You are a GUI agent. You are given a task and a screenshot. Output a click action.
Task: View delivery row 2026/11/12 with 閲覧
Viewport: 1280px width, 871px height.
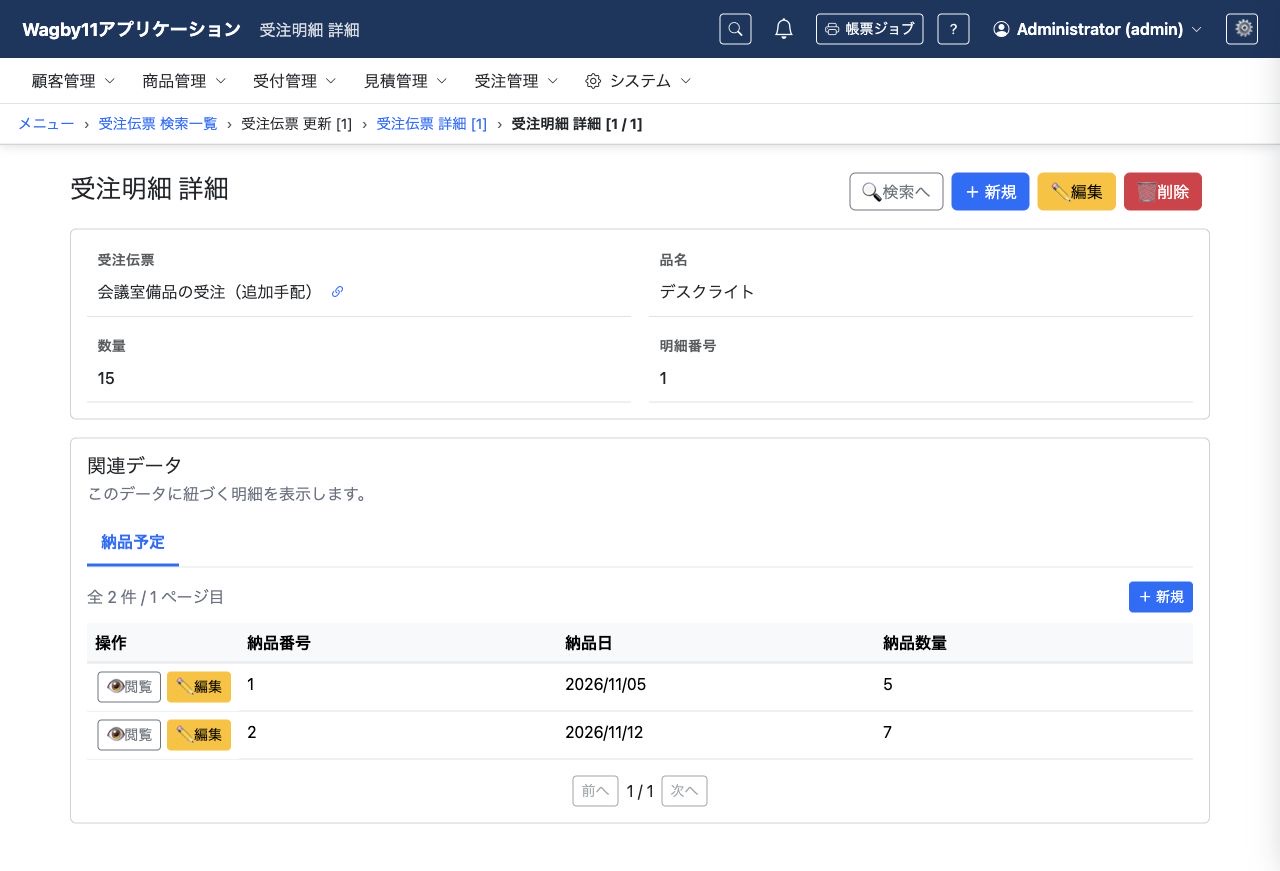point(129,735)
